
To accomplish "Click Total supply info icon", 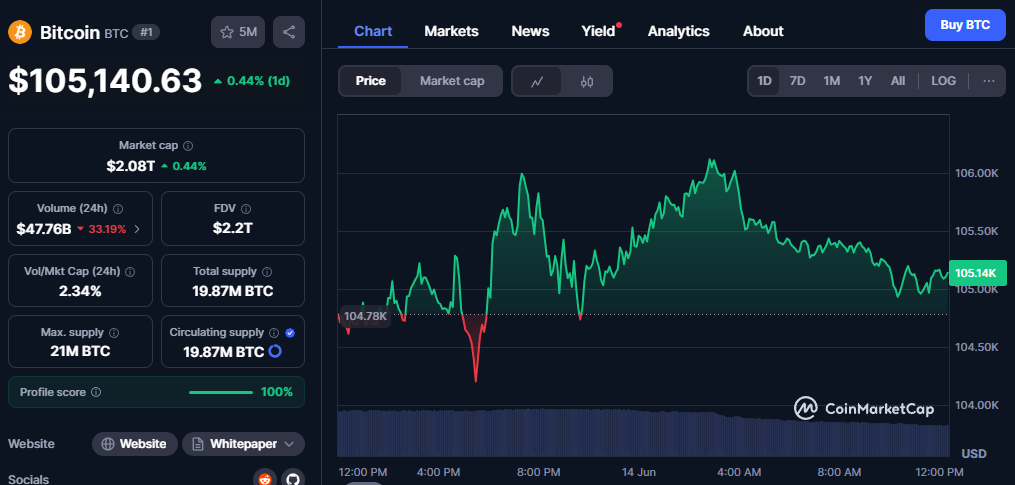I will point(267,272).
